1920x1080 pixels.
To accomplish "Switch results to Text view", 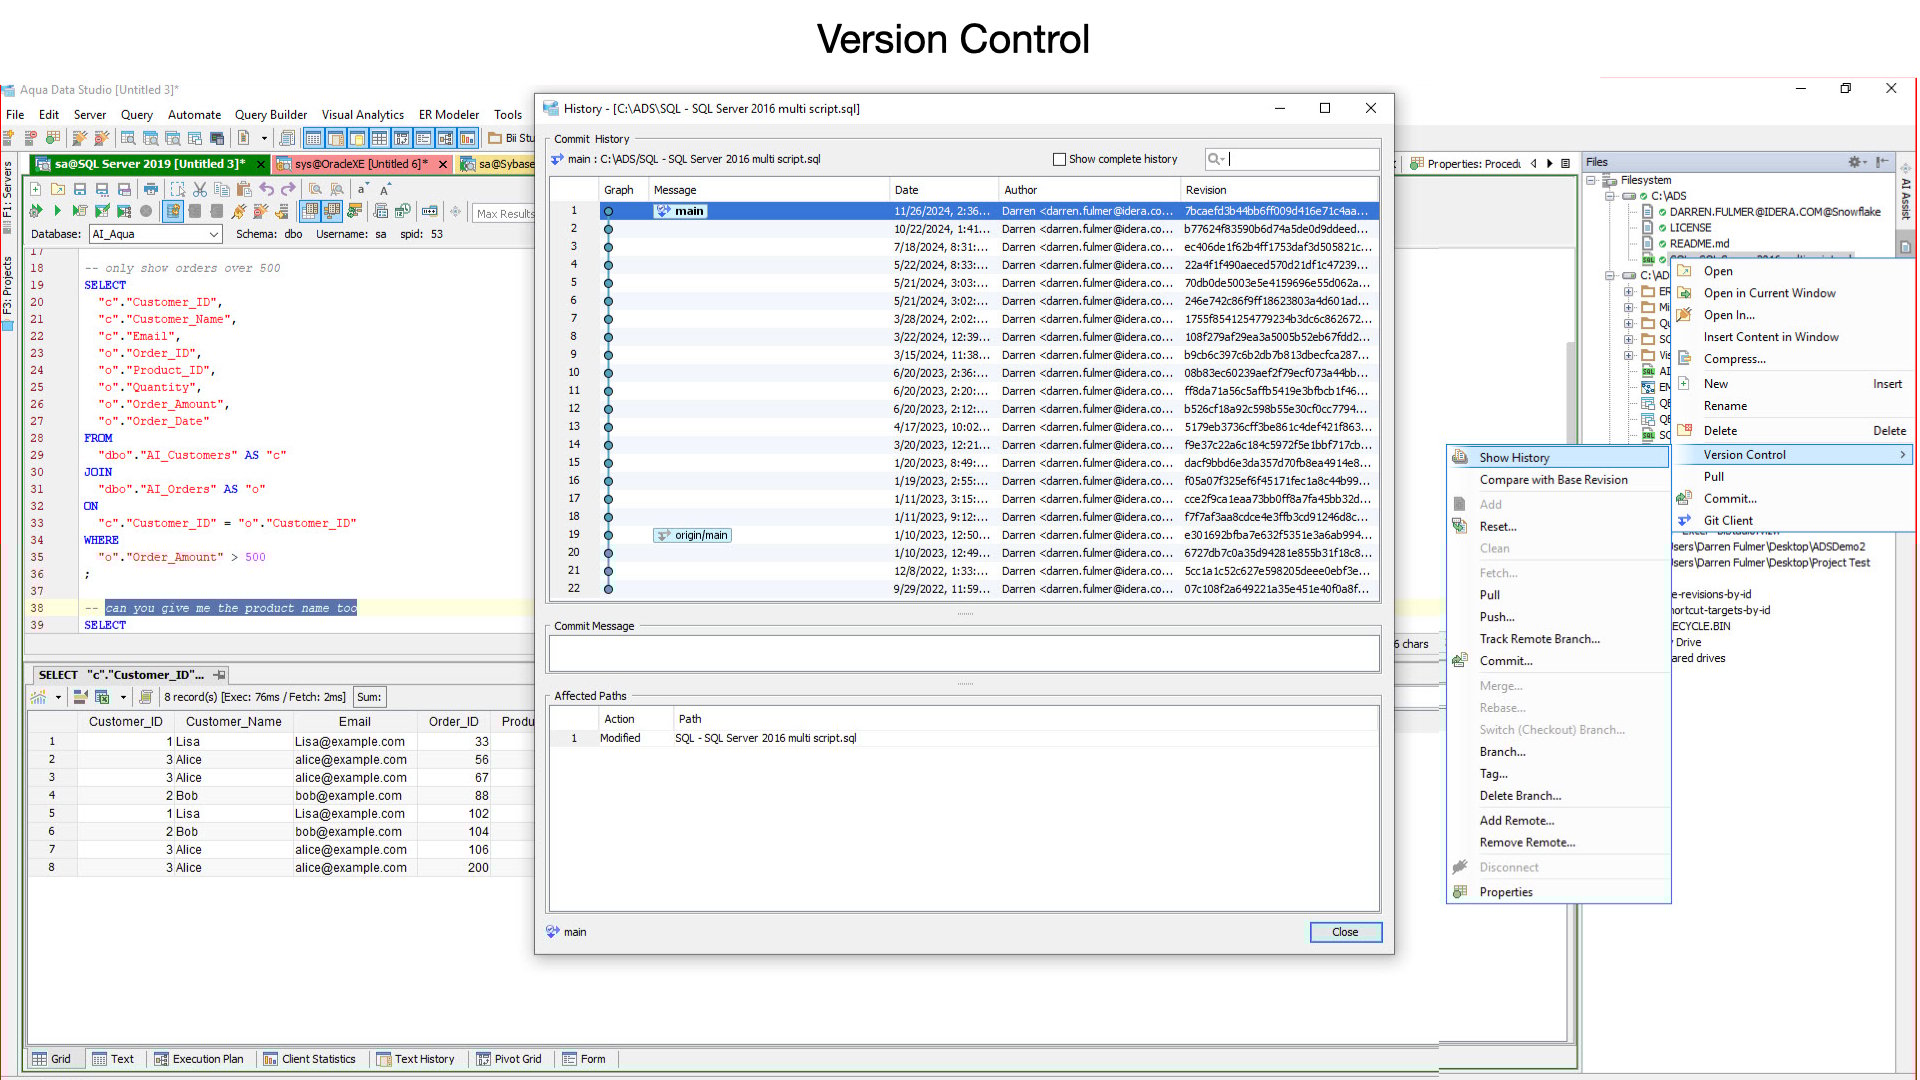I will click(113, 1059).
